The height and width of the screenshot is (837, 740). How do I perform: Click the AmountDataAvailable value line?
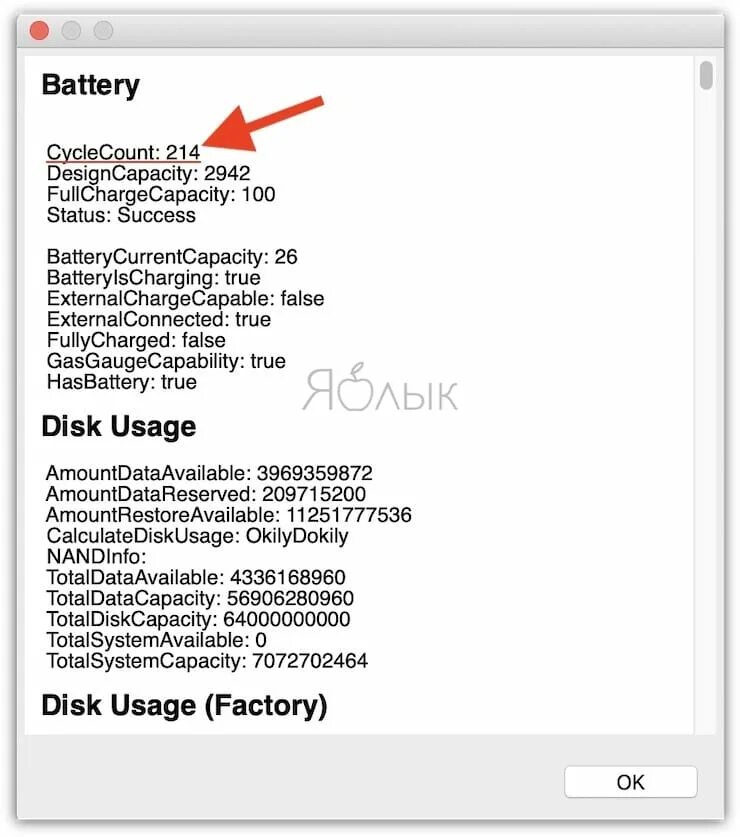[209, 473]
